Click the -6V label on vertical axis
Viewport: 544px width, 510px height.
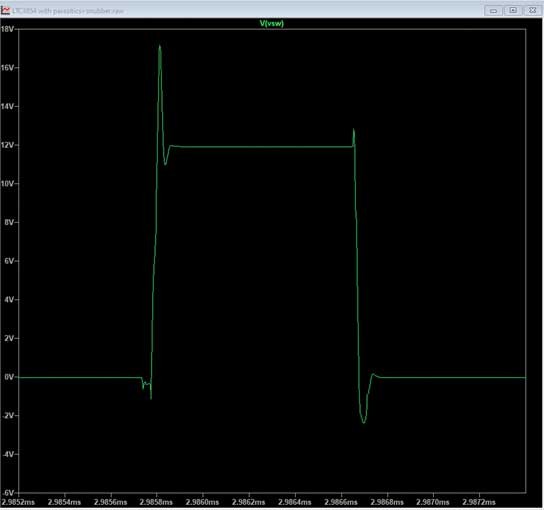coord(8,492)
